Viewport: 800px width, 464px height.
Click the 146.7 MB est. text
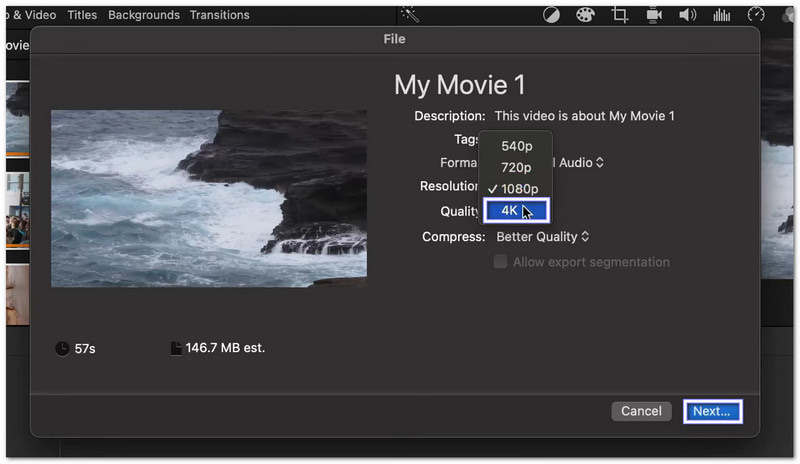(x=225, y=348)
